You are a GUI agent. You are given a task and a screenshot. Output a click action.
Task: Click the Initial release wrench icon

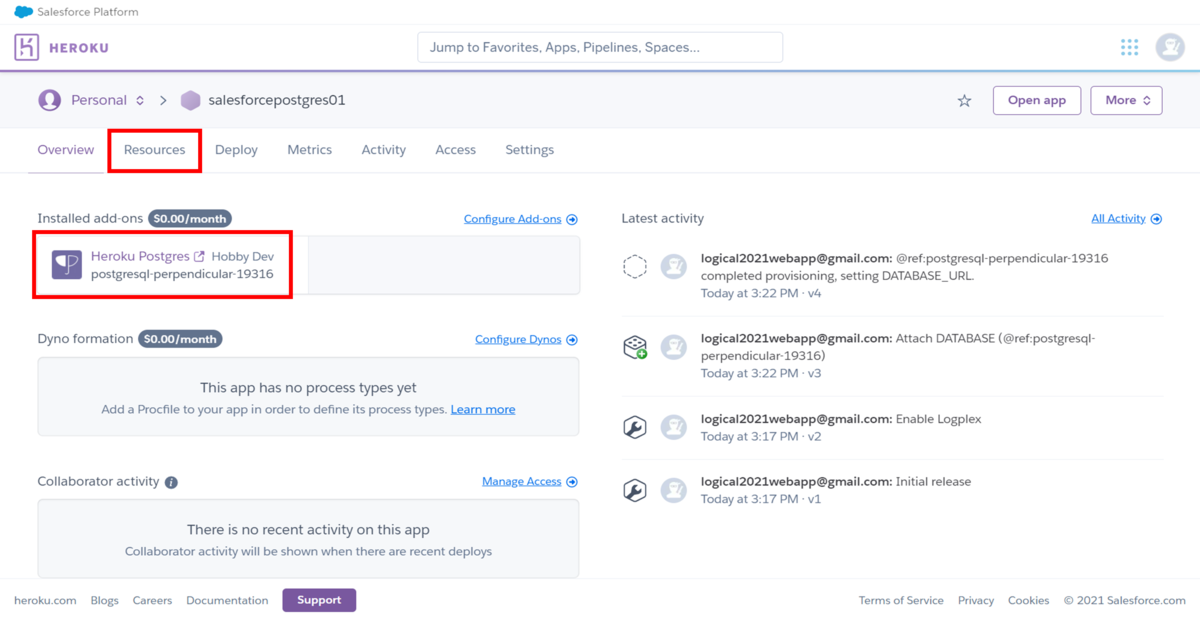click(x=635, y=490)
